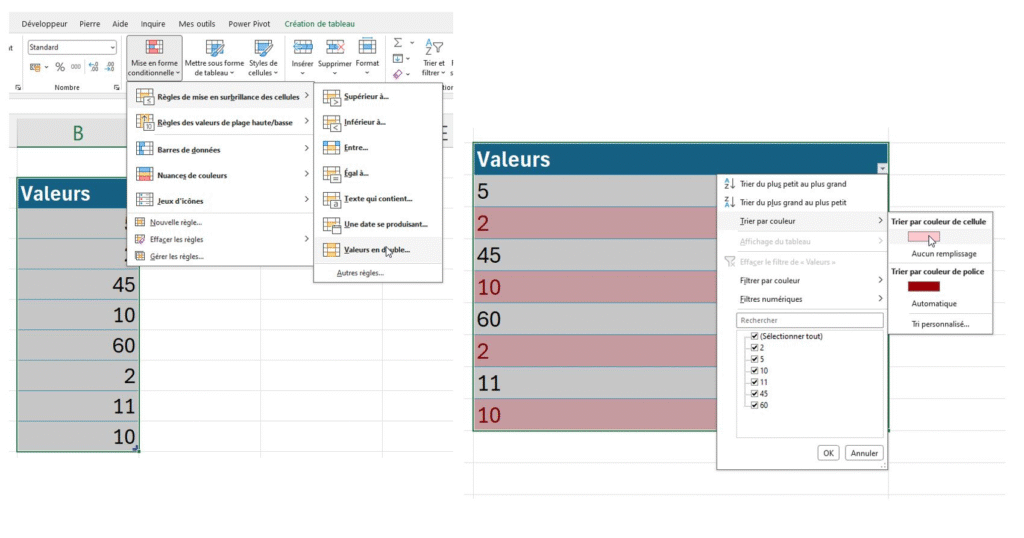Uncheck value 45 in filter list
Screen dimensions: 1024x538
754,394
